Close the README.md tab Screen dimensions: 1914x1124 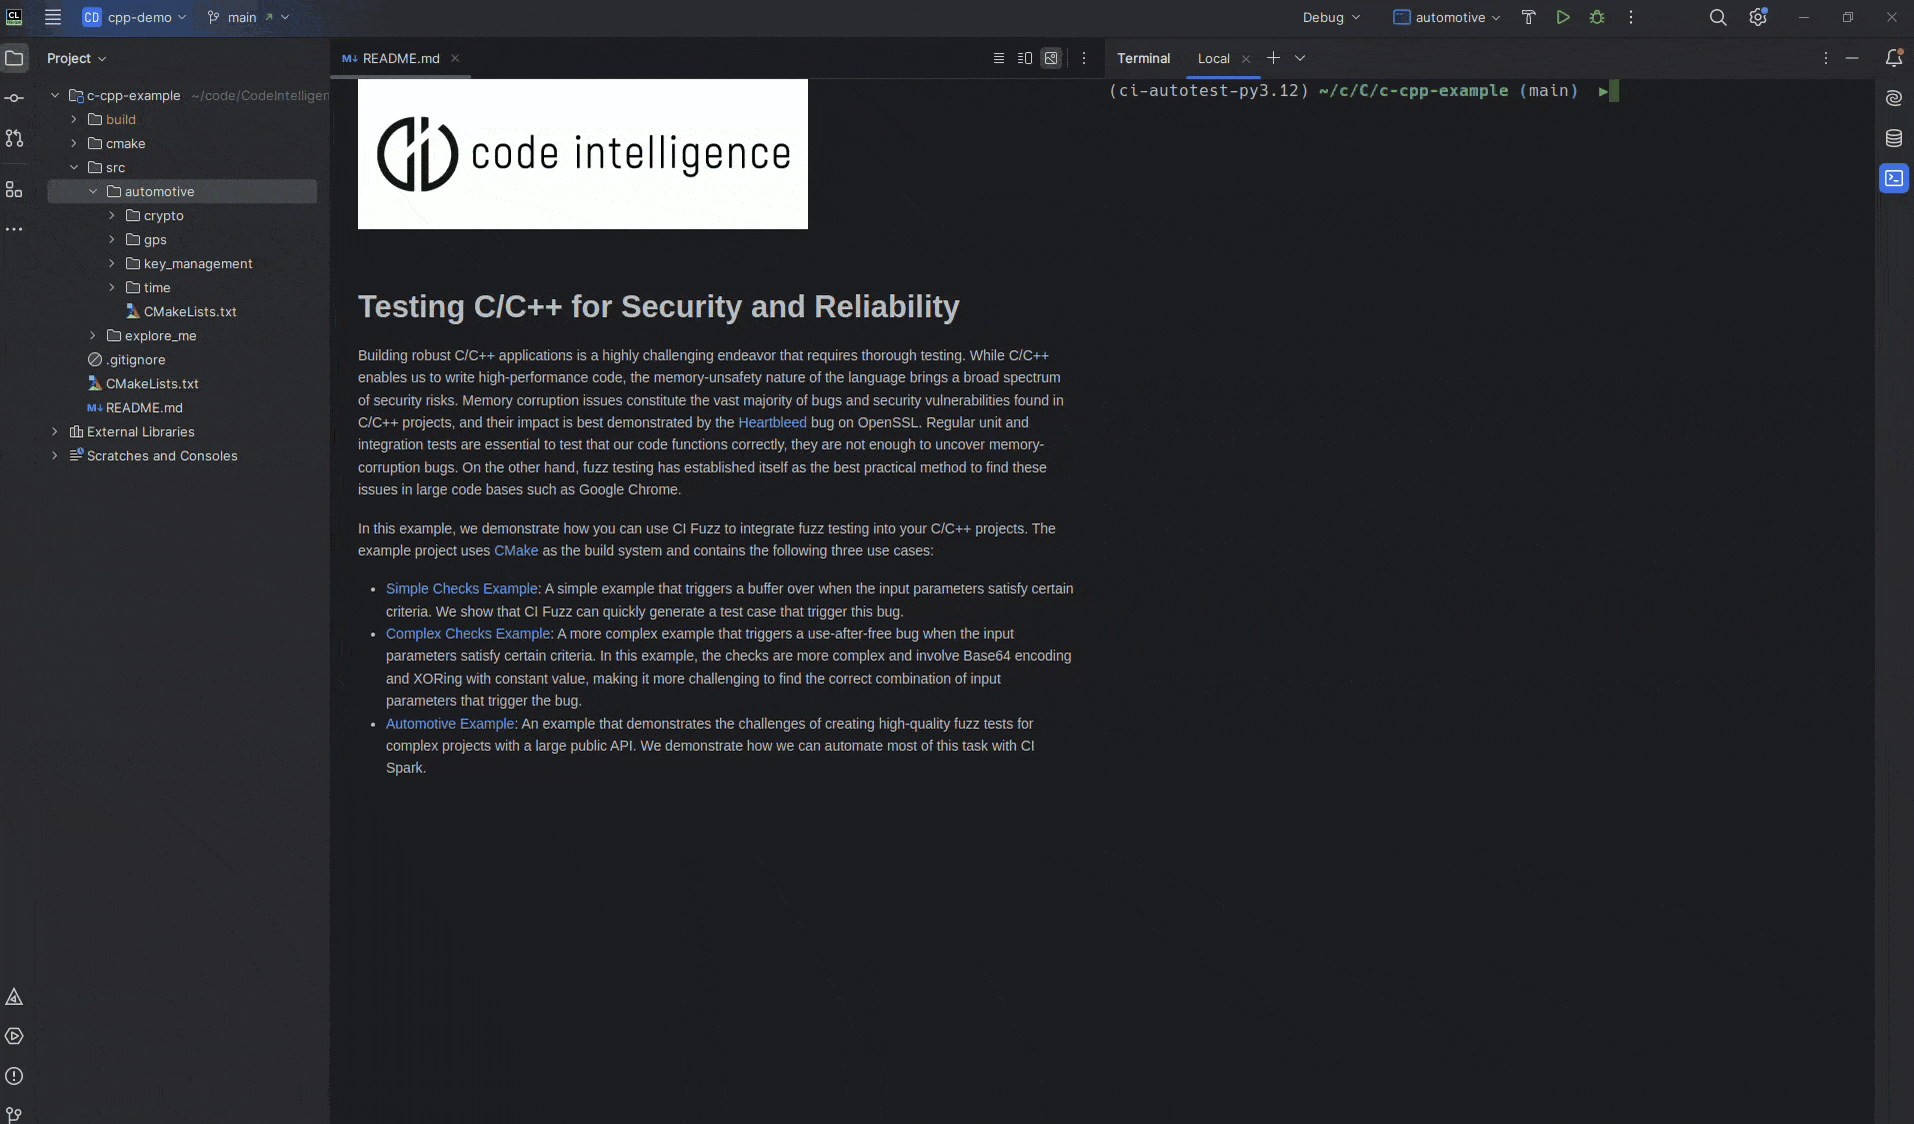pos(455,58)
